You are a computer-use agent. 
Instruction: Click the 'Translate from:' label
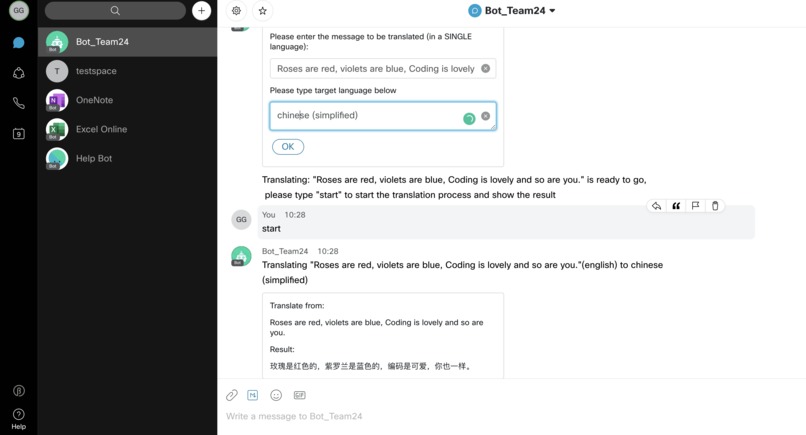click(x=297, y=305)
